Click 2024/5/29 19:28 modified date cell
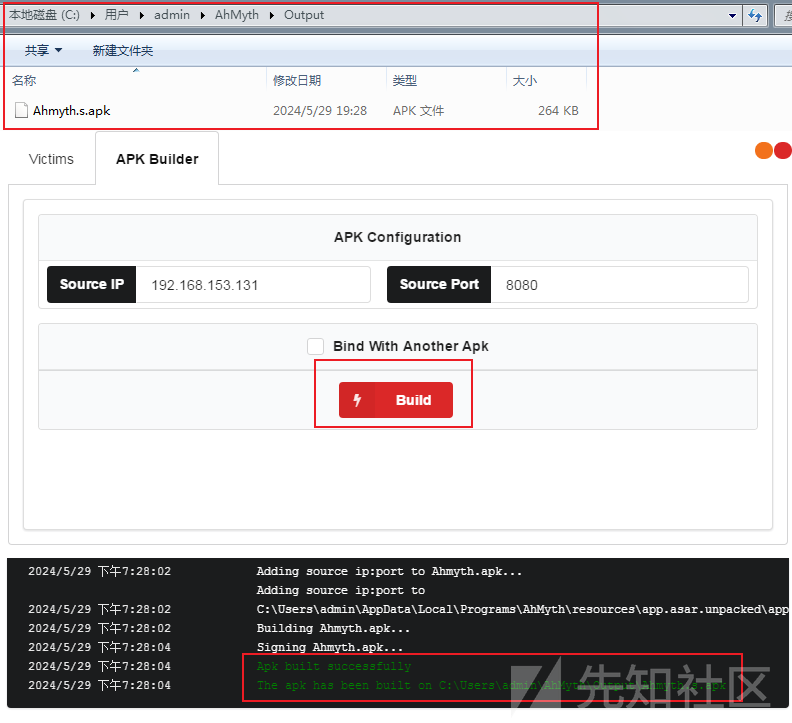This screenshot has height=723, width=792. pos(320,111)
